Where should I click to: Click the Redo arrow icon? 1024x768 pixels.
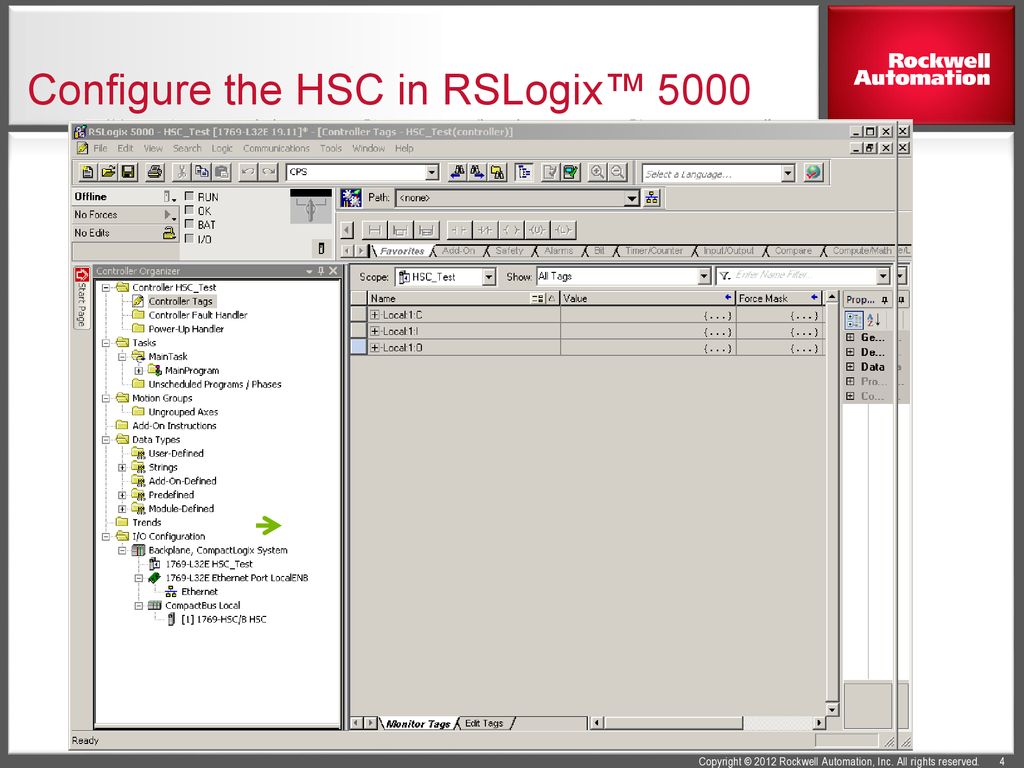(x=268, y=172)
